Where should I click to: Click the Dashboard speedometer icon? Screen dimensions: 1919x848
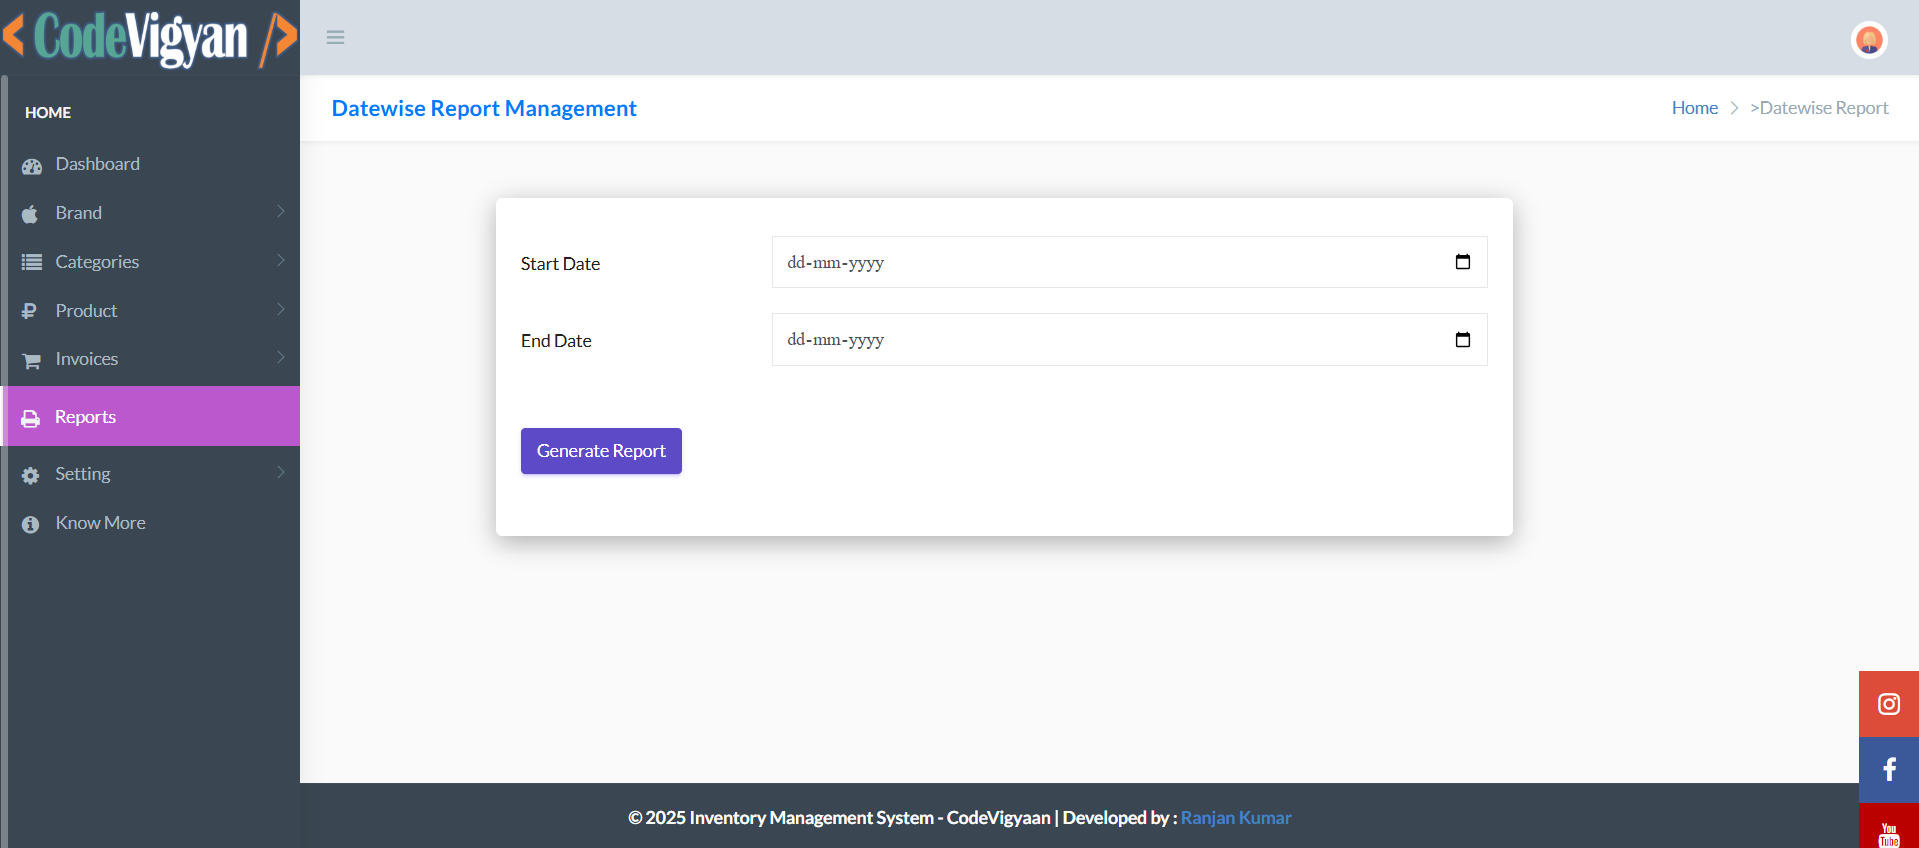pos(32,166)
